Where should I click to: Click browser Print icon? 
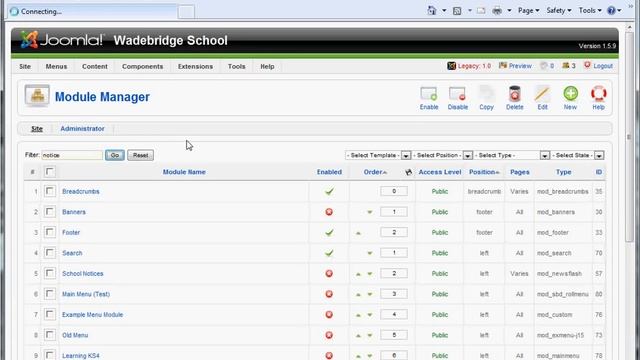pos(497,11)
